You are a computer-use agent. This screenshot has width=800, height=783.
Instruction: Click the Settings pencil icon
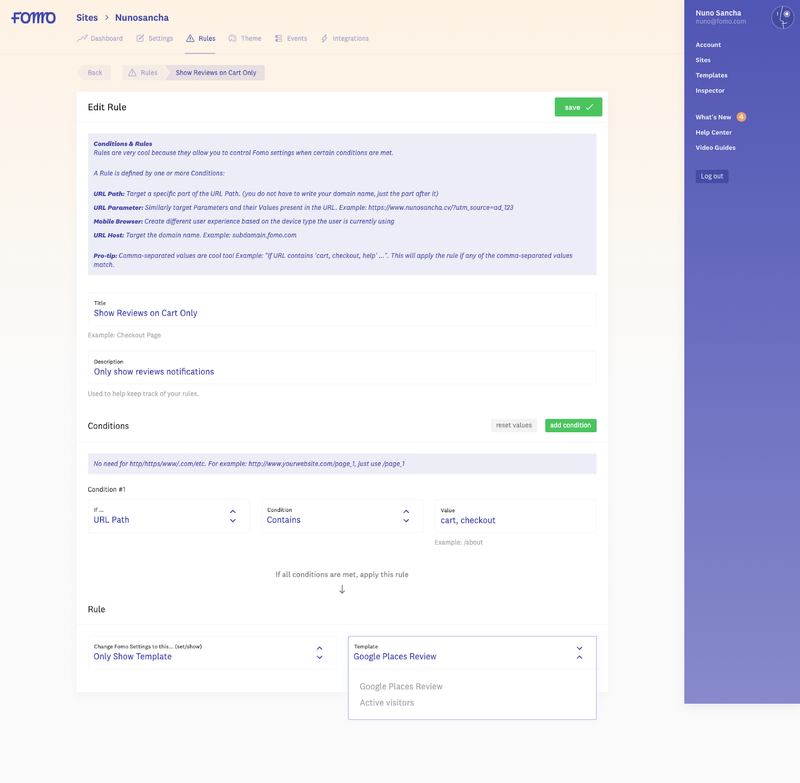coord(140,38)
